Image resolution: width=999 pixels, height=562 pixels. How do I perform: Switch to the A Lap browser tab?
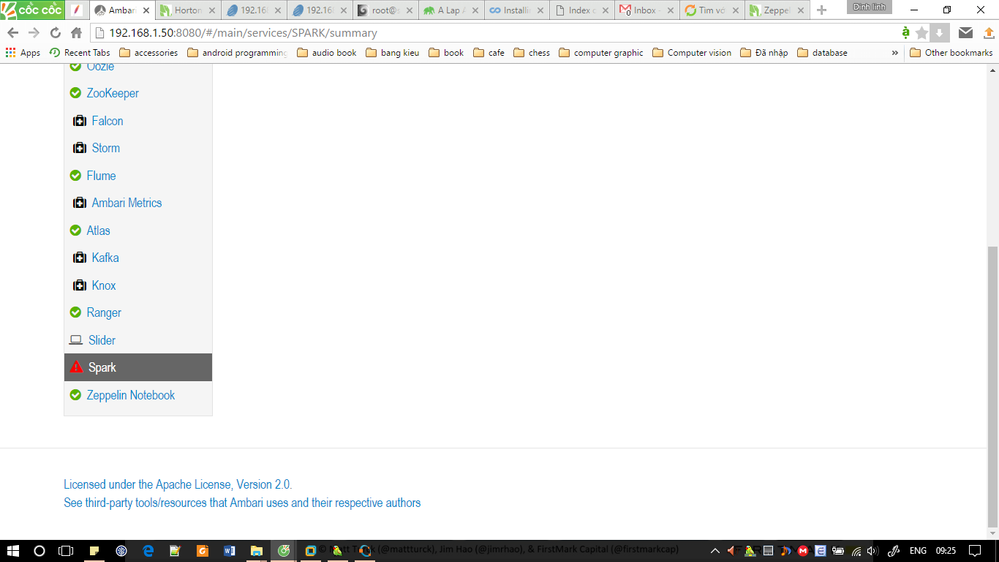pos(450,10)
